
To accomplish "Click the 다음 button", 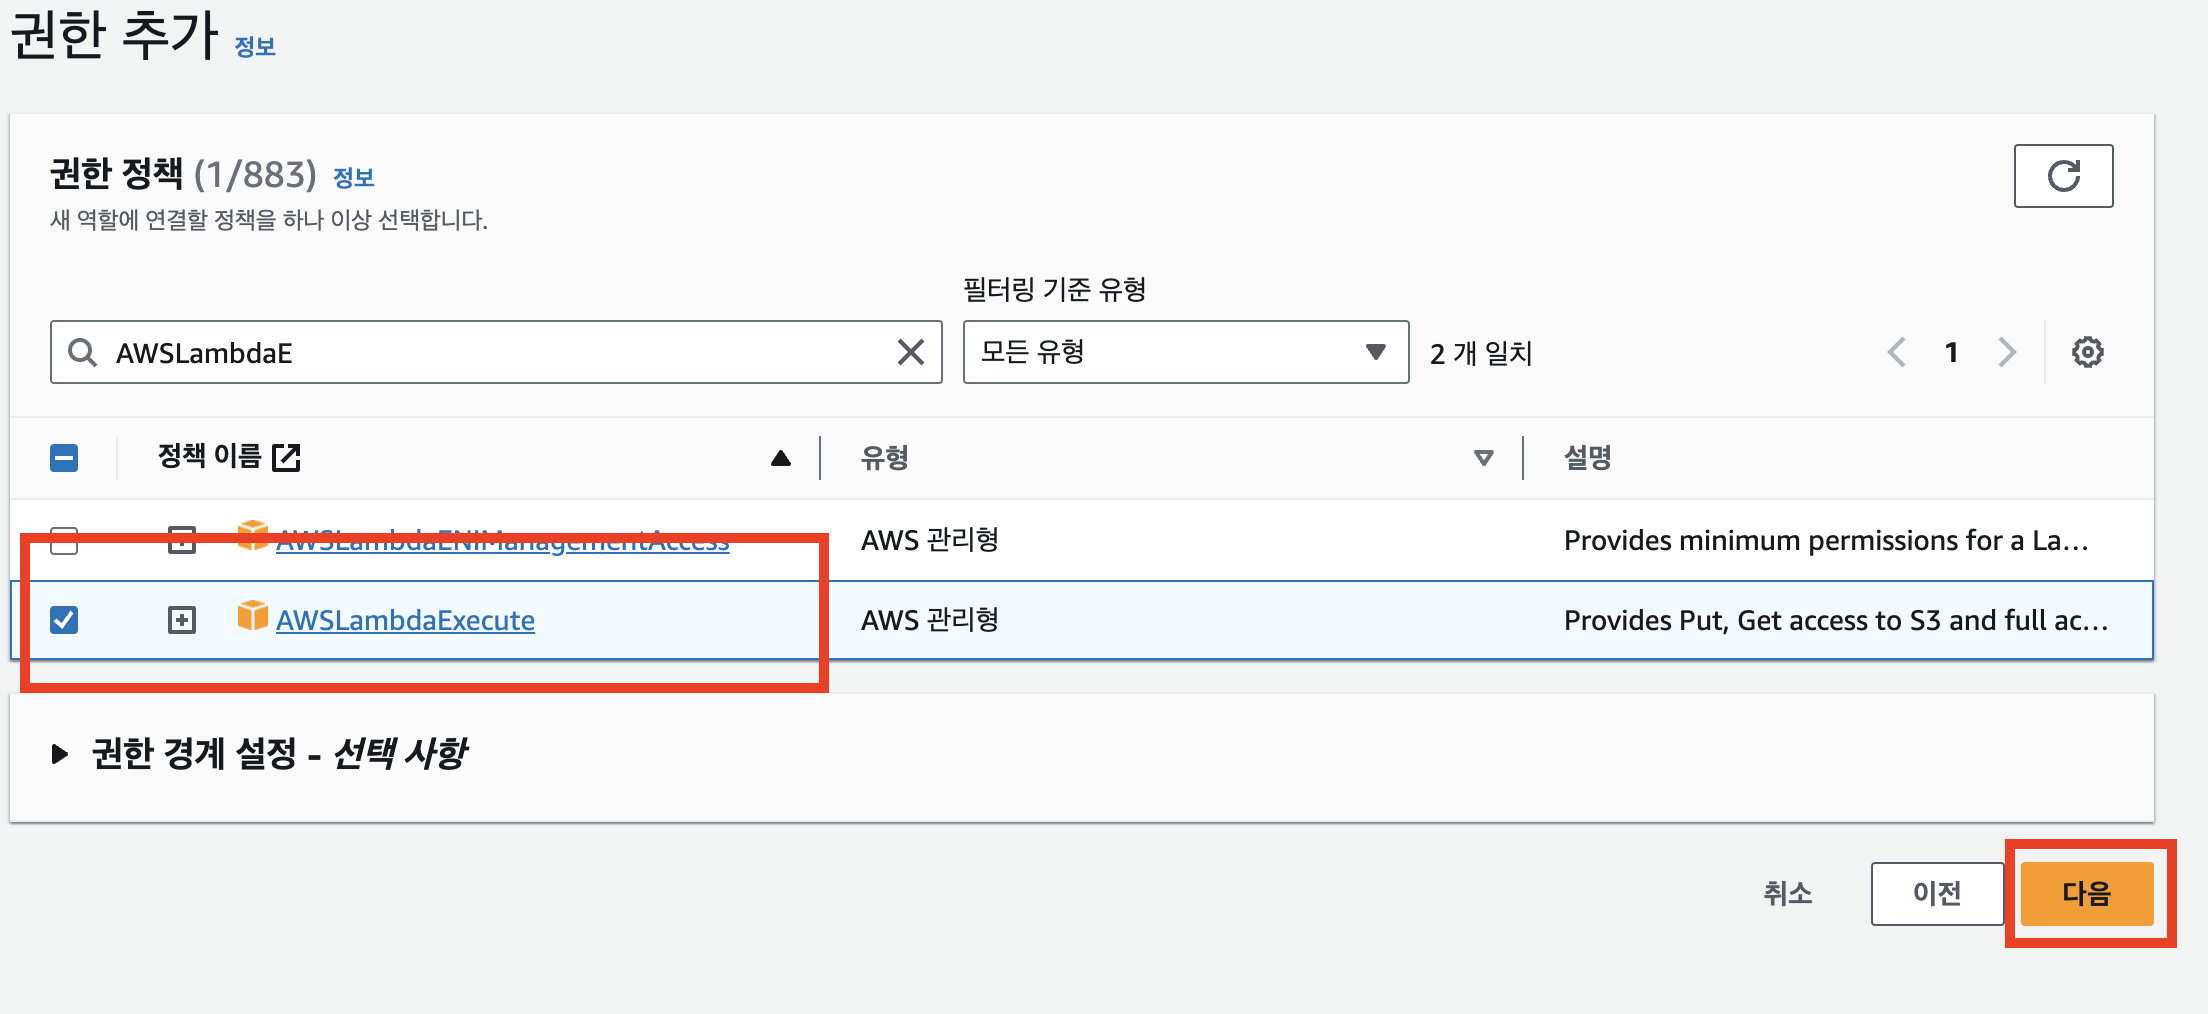I will [2087, 893].
